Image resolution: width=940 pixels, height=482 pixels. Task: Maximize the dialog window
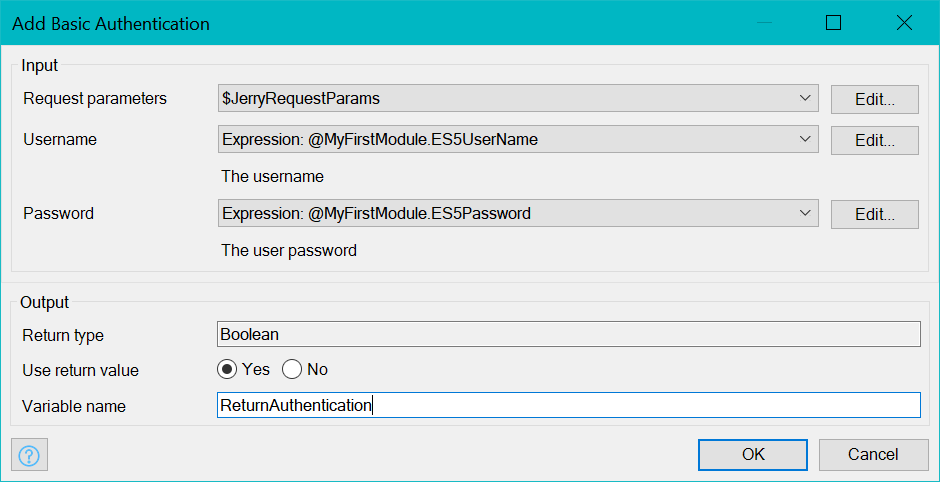click(x=833, y=23)
